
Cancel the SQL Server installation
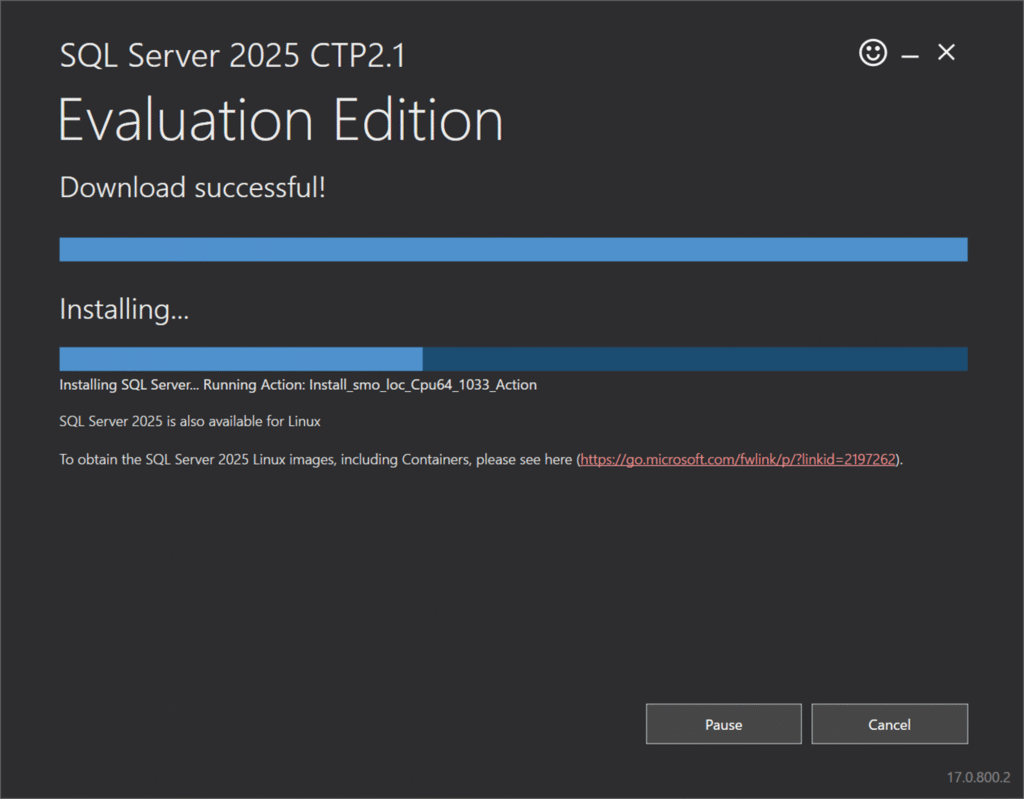(889, 724)
